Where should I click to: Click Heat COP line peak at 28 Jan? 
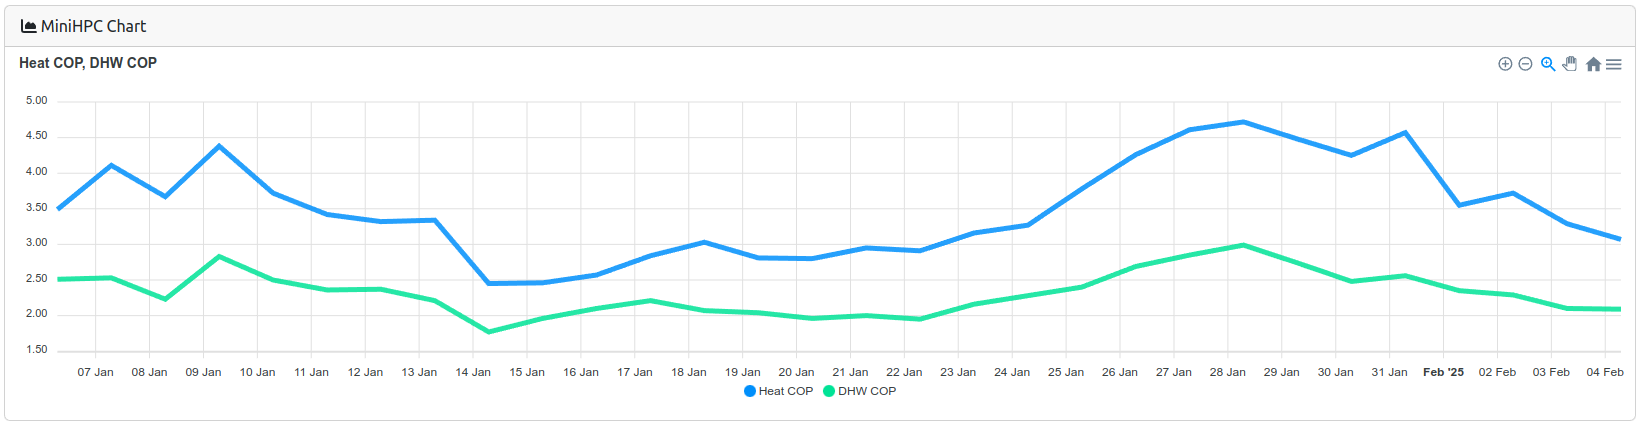1243,122
